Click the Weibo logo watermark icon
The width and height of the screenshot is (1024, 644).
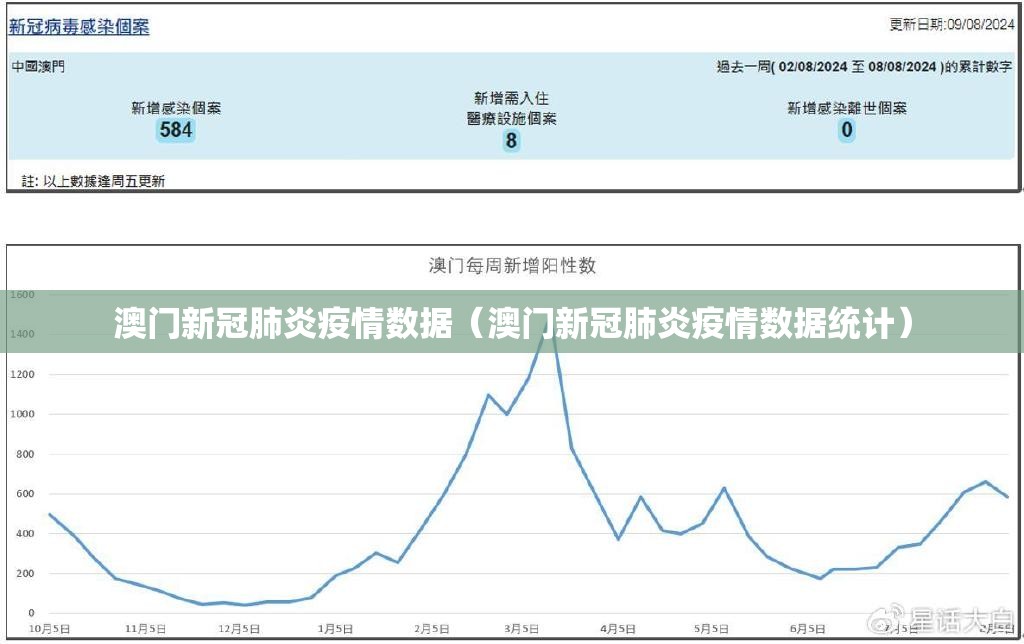click(x=886, y=623)
